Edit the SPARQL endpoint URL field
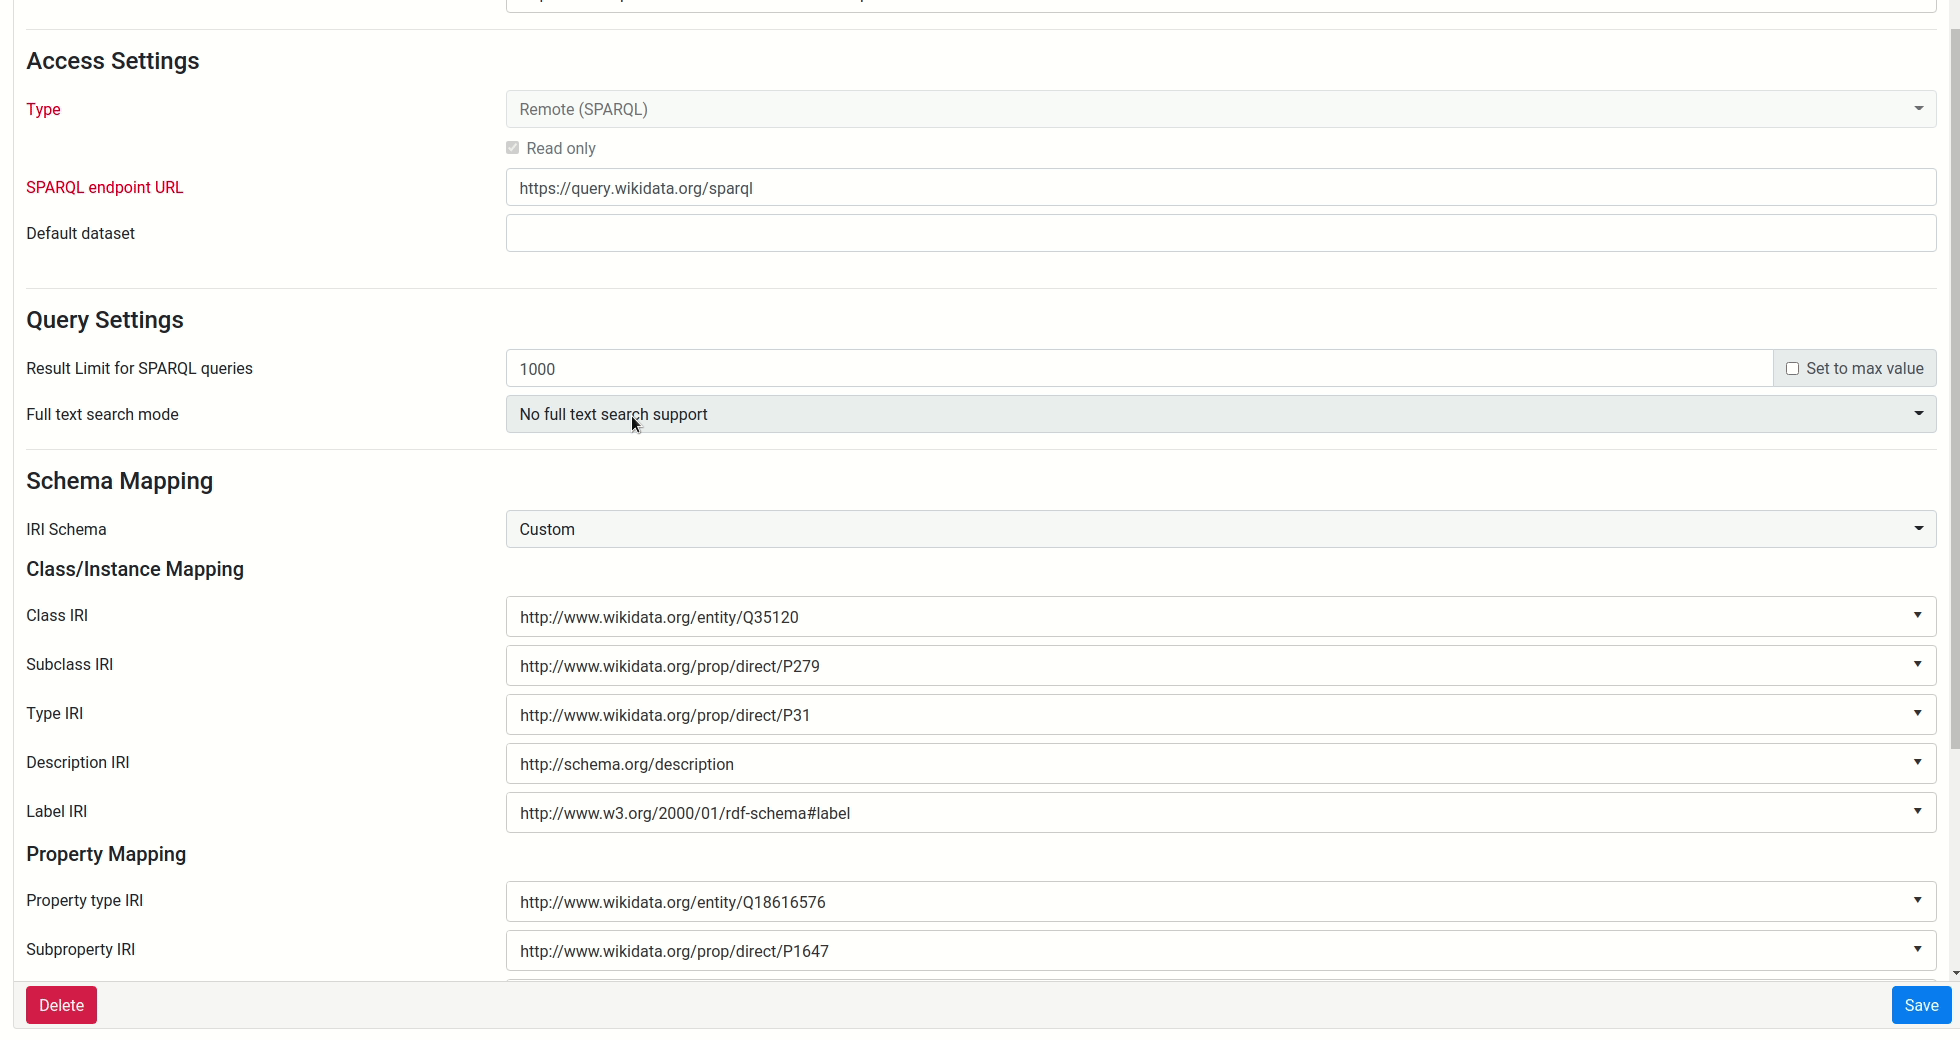 [x=1000, y=187]
